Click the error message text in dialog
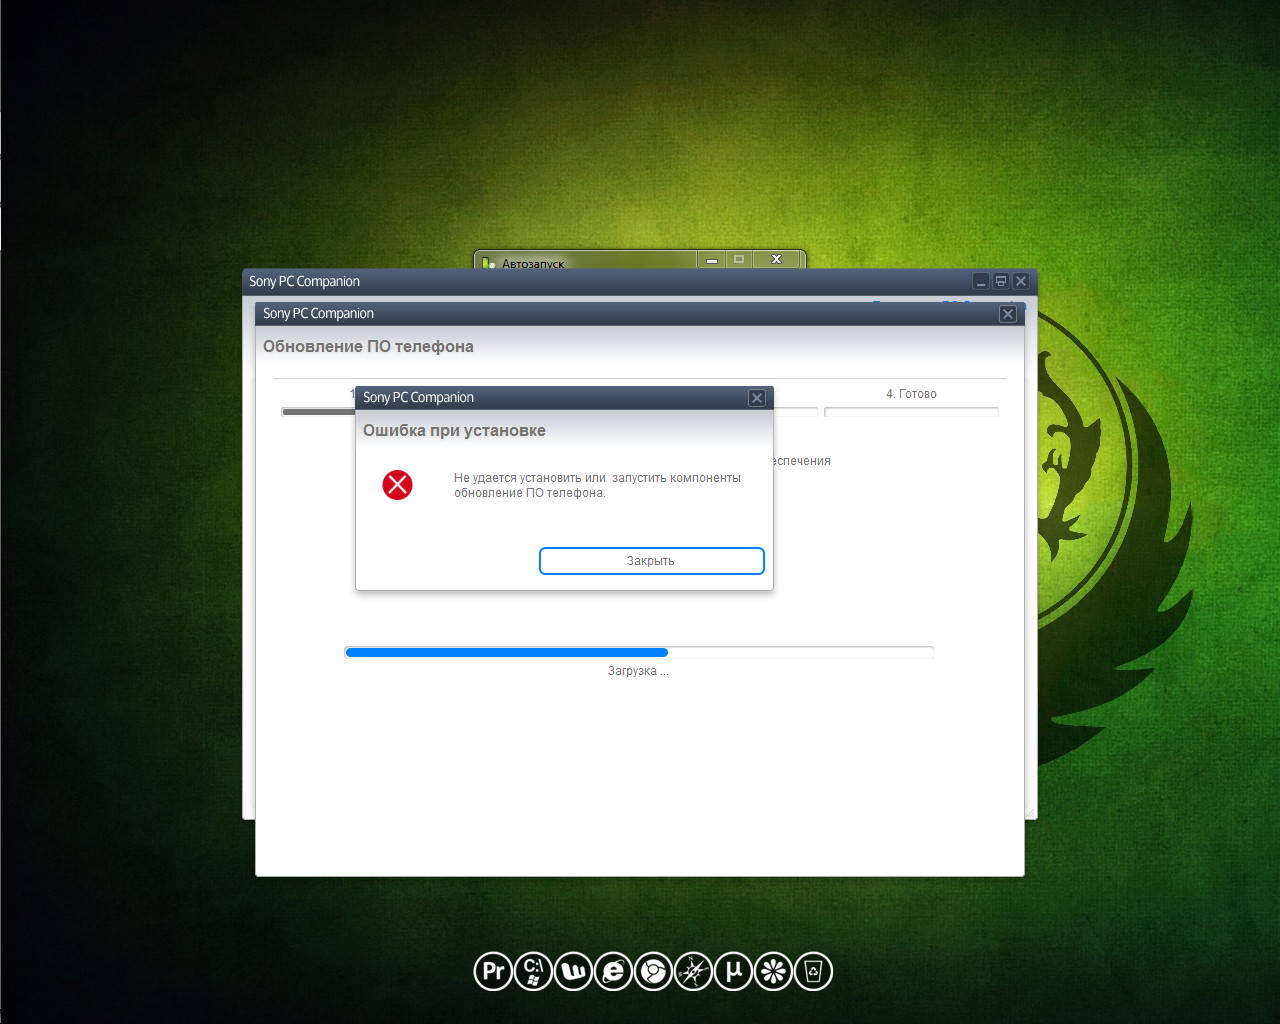This screenshot has height=1024, width=1280. click(x=597, y=485)
